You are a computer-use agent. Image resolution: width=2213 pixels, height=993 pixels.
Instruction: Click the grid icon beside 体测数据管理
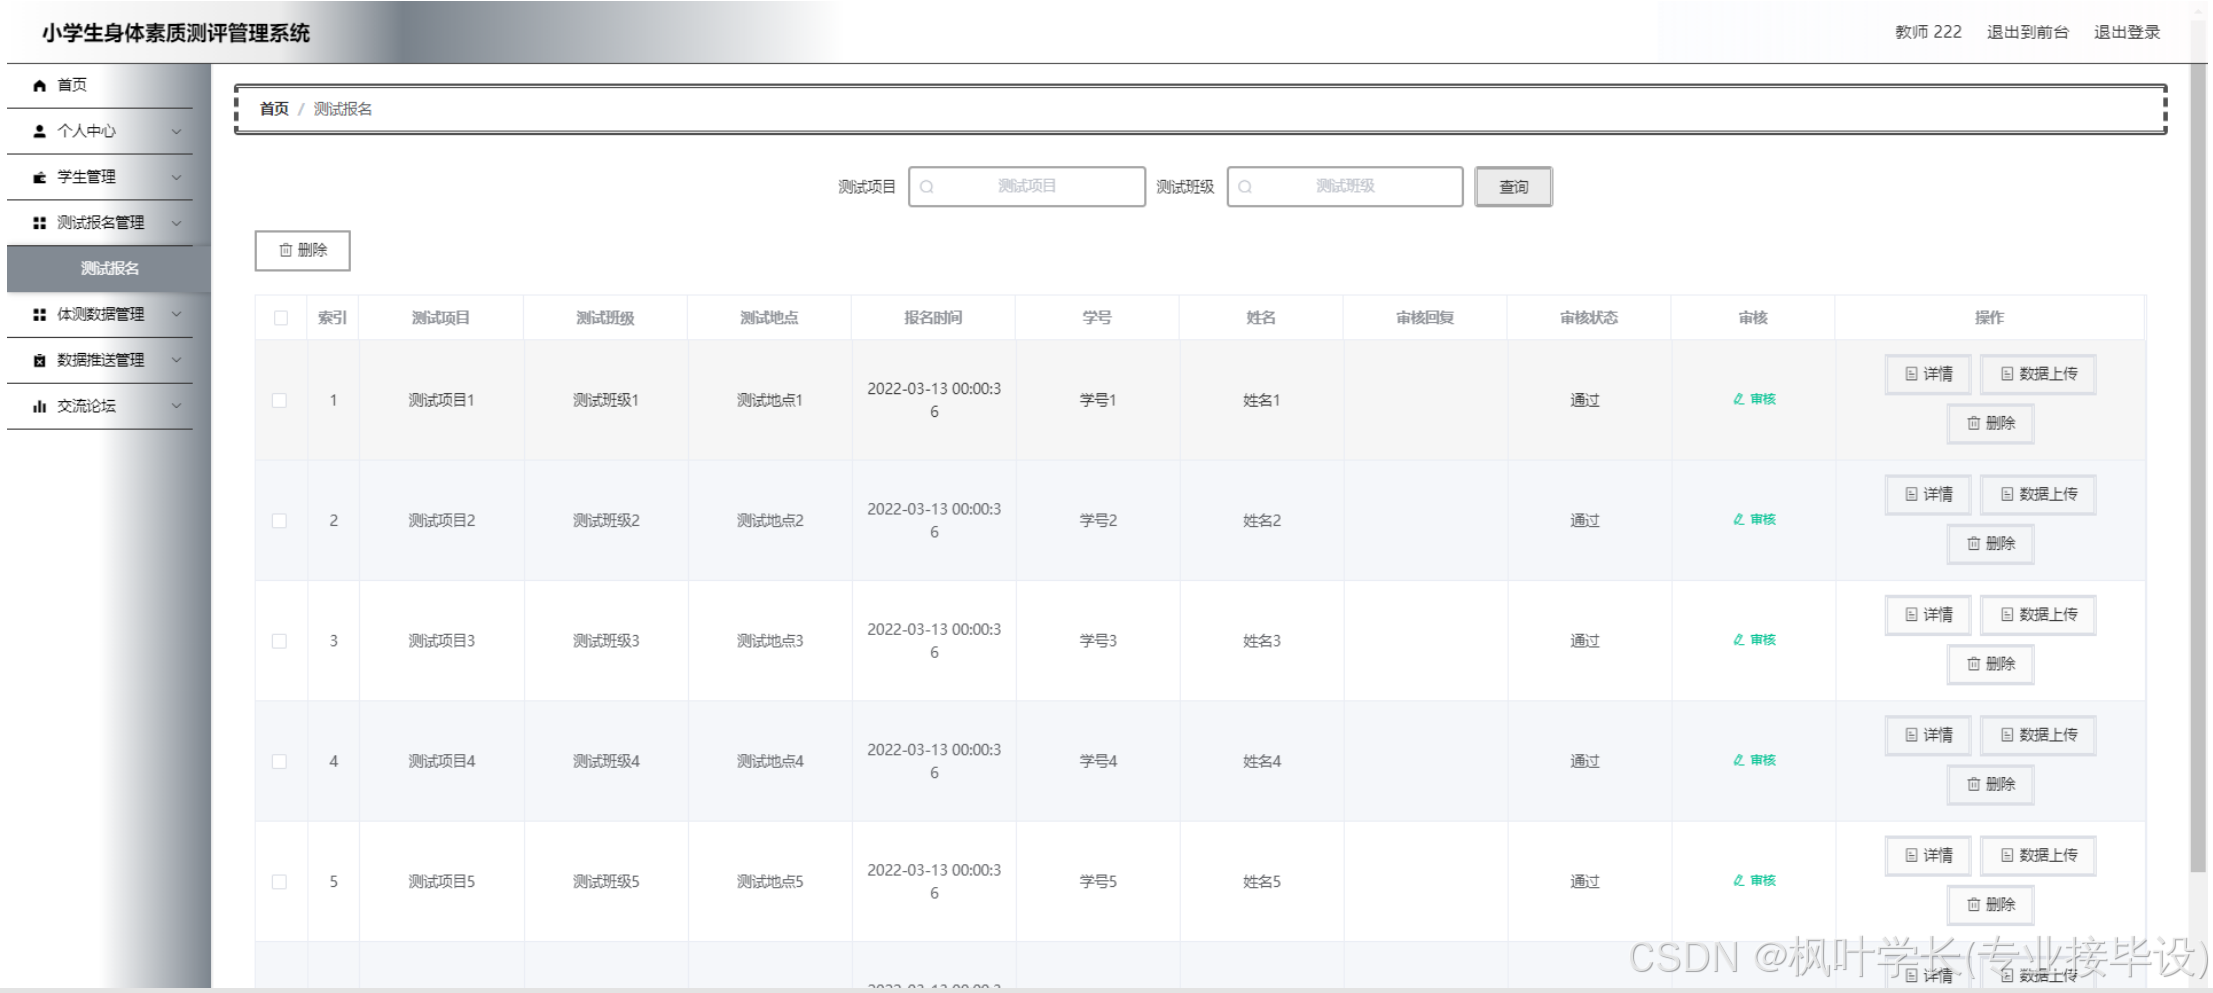point(39,314)
